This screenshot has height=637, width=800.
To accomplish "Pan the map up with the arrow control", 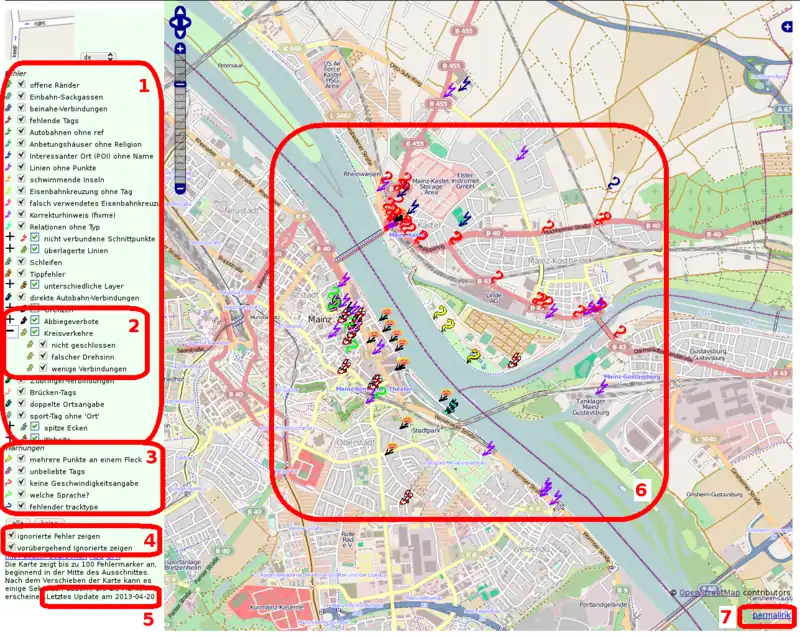I will coord(180,12).
